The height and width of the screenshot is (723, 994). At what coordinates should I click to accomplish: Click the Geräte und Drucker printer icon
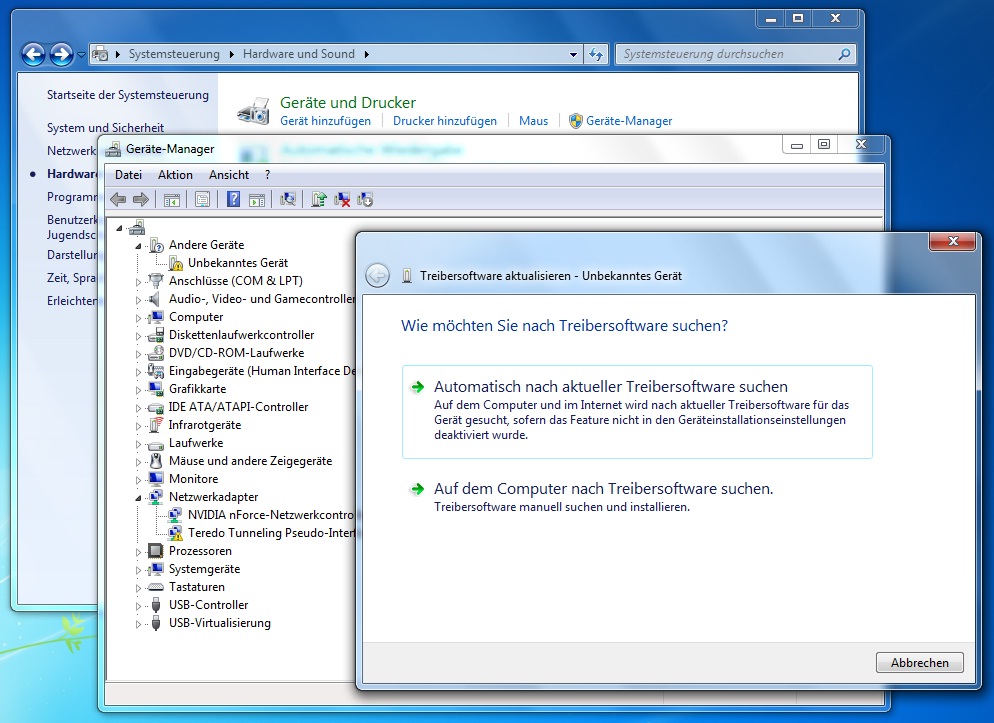(x=254, y=111)
